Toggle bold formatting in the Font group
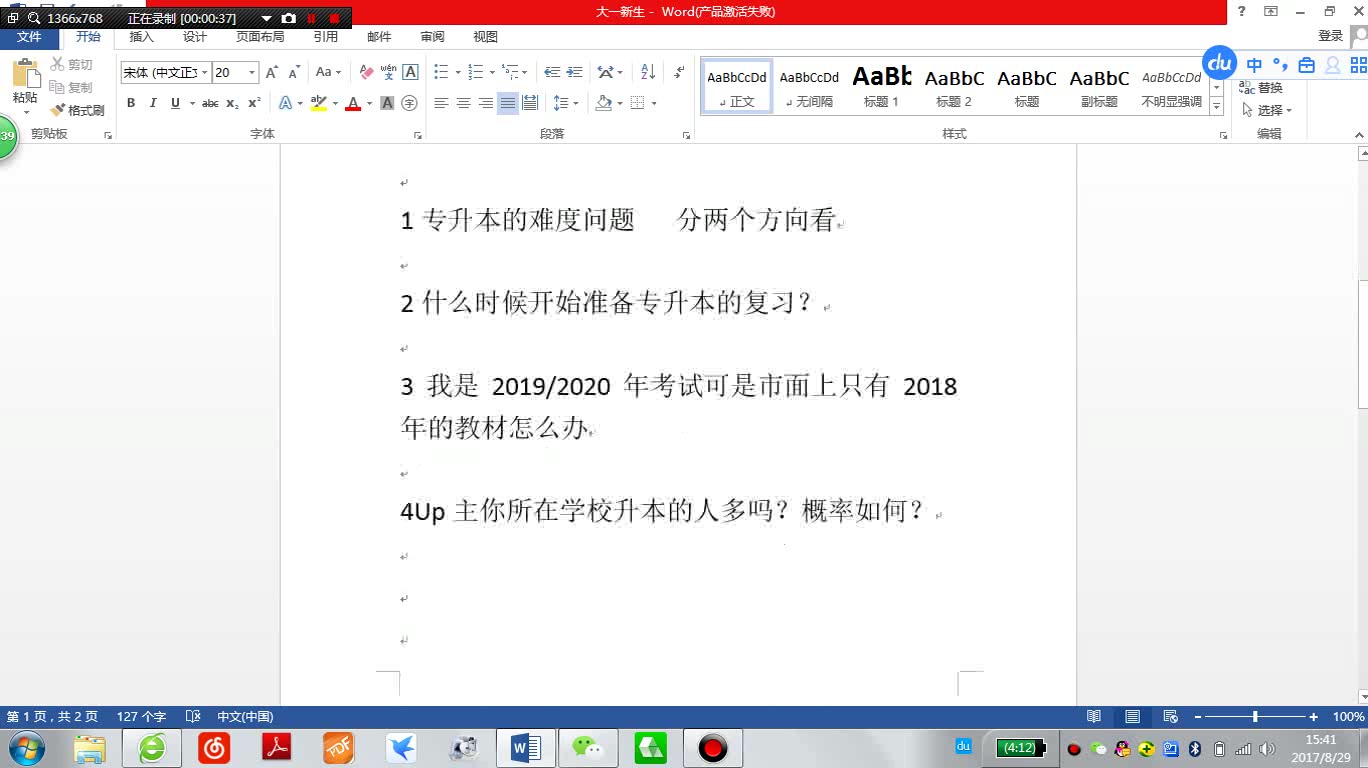 (131, 103)
